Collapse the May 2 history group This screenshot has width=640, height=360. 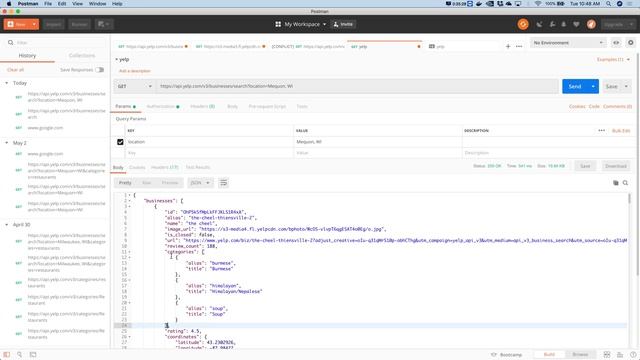tap(7, 143)
